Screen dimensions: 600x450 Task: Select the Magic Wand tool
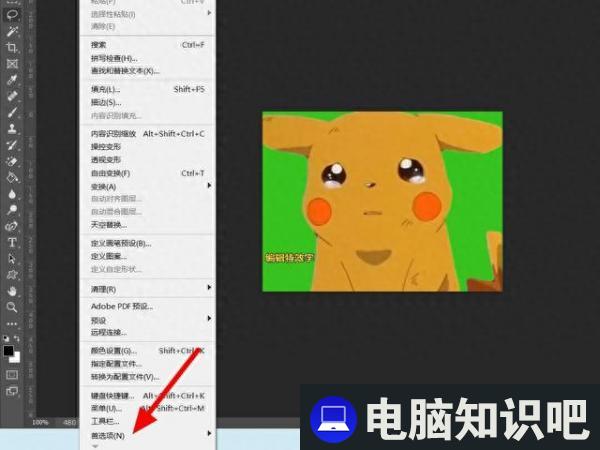pos(12,31)
